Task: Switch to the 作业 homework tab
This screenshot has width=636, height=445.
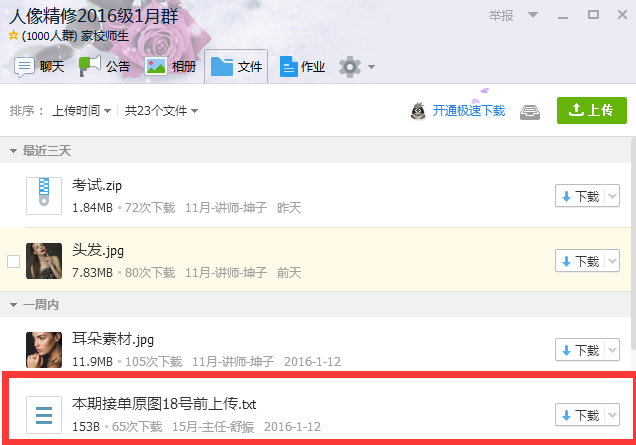Action: coord(302,67)
